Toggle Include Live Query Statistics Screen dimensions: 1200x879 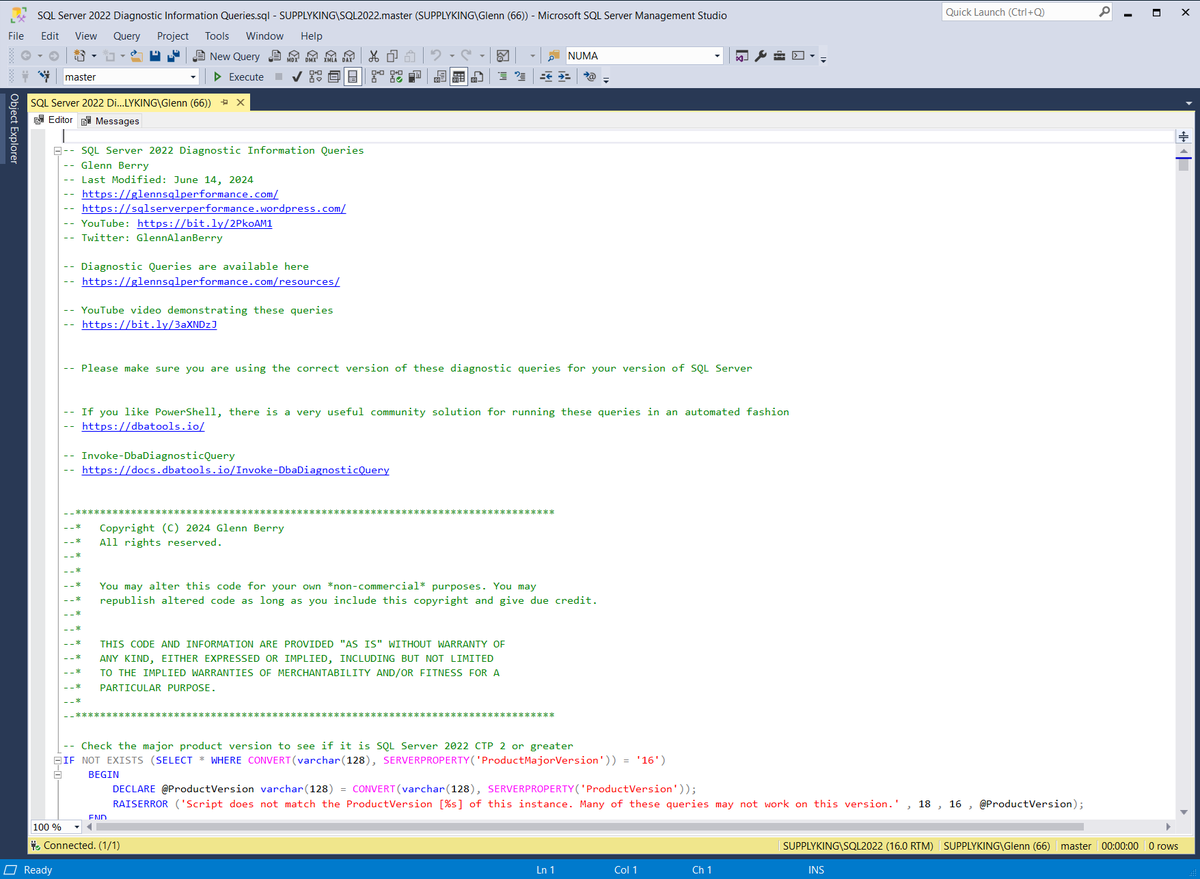click(396, 77)
